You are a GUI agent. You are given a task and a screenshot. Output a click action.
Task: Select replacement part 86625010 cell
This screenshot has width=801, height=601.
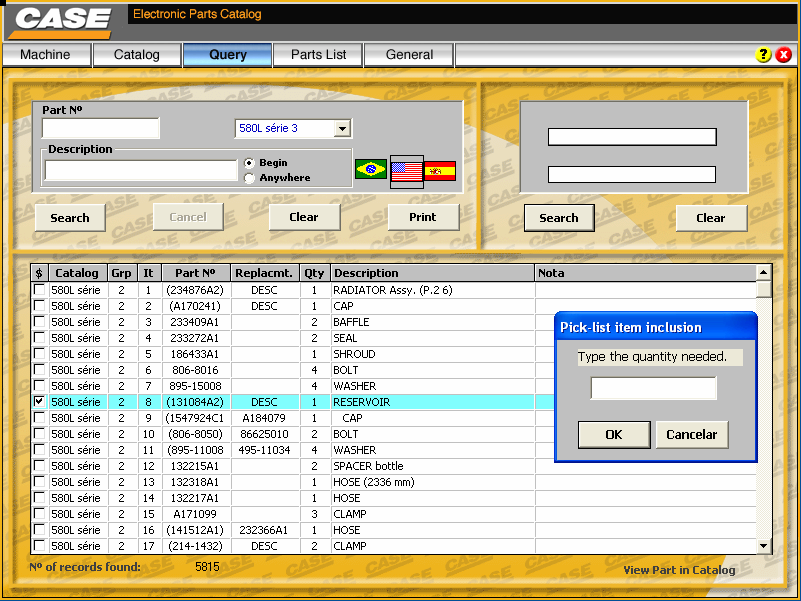click(265, 434)
